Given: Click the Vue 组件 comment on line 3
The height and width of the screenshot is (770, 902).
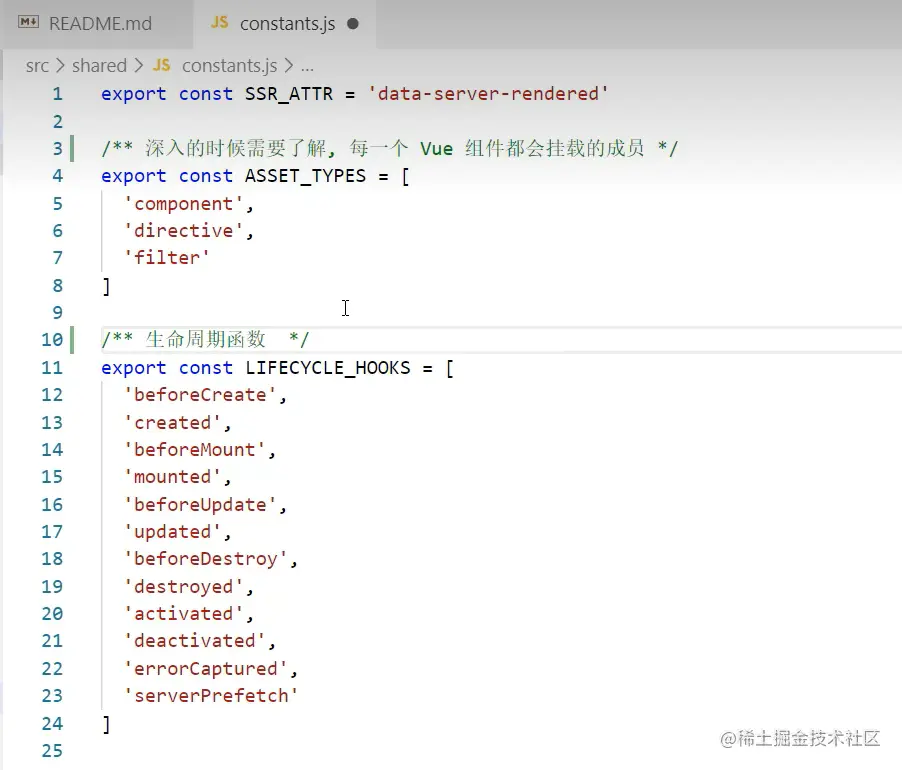Looking at the screenshot, I should coord(390,148).
